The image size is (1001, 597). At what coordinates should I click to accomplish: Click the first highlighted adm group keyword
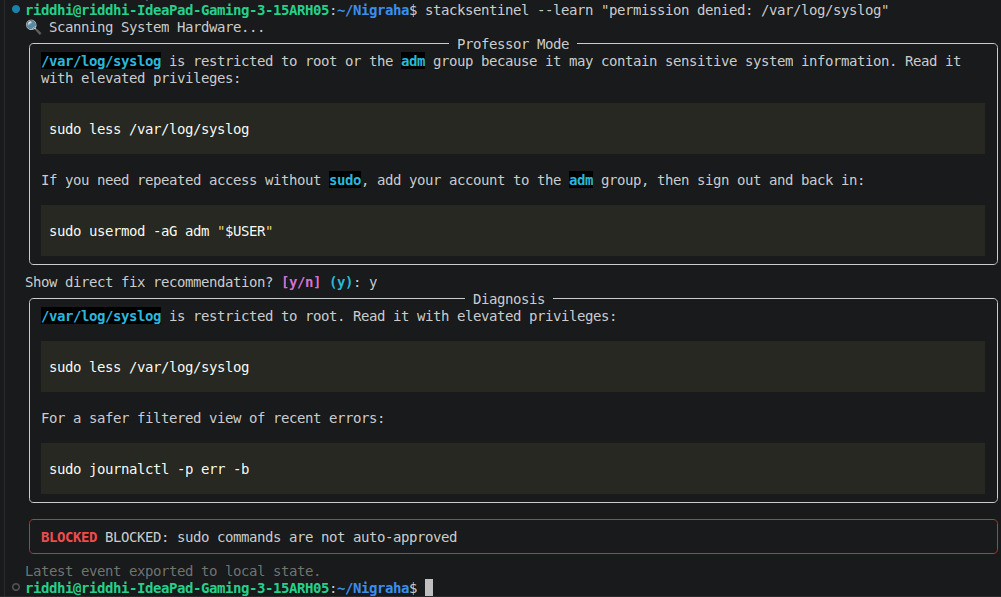point(413,61)
